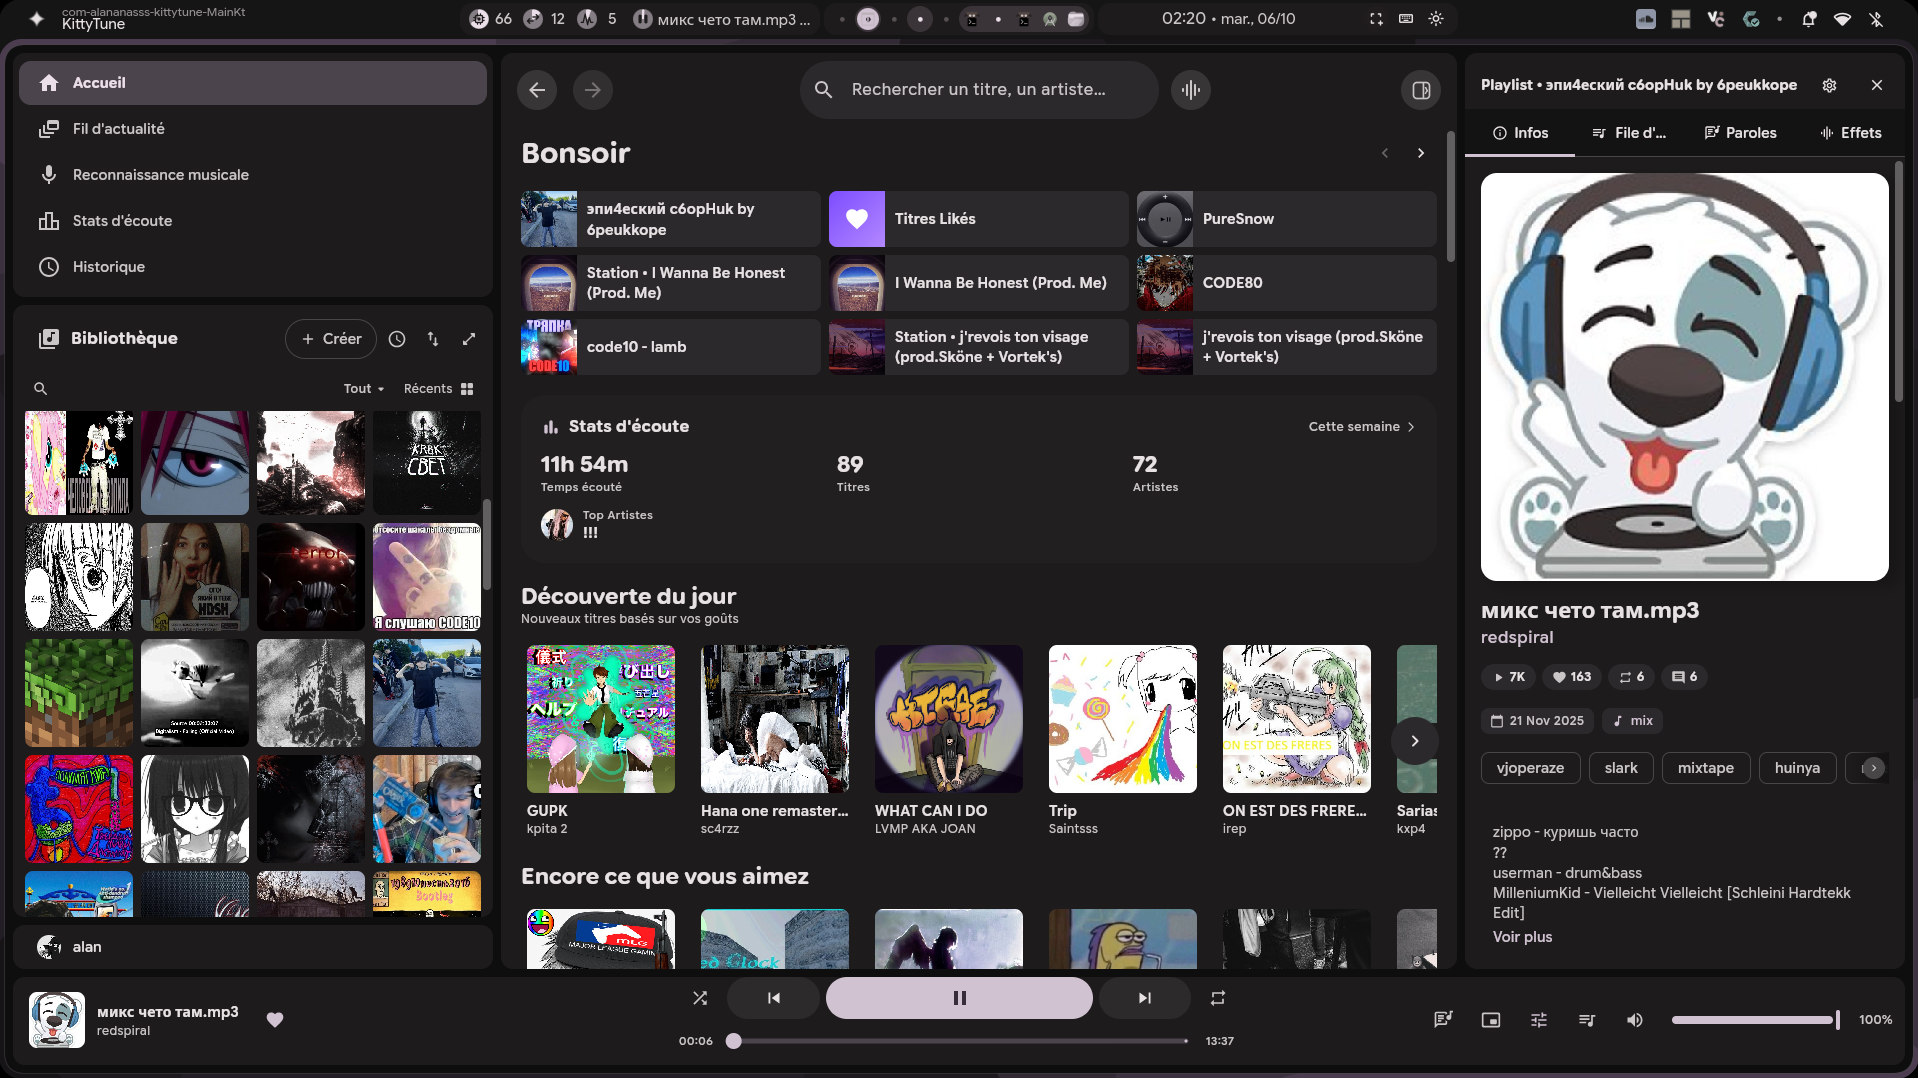Toggle the right side panel layout button

coord(1421,90)
